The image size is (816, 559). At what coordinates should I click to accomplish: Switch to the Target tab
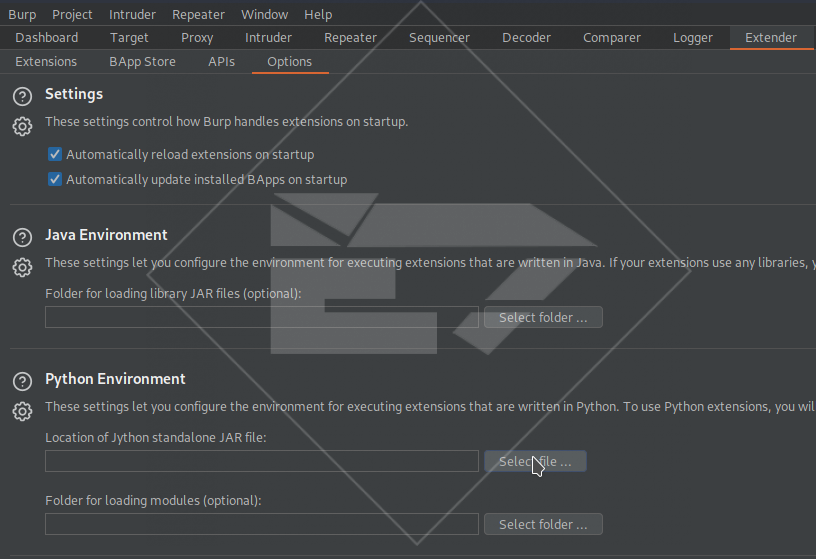[129, 37]
